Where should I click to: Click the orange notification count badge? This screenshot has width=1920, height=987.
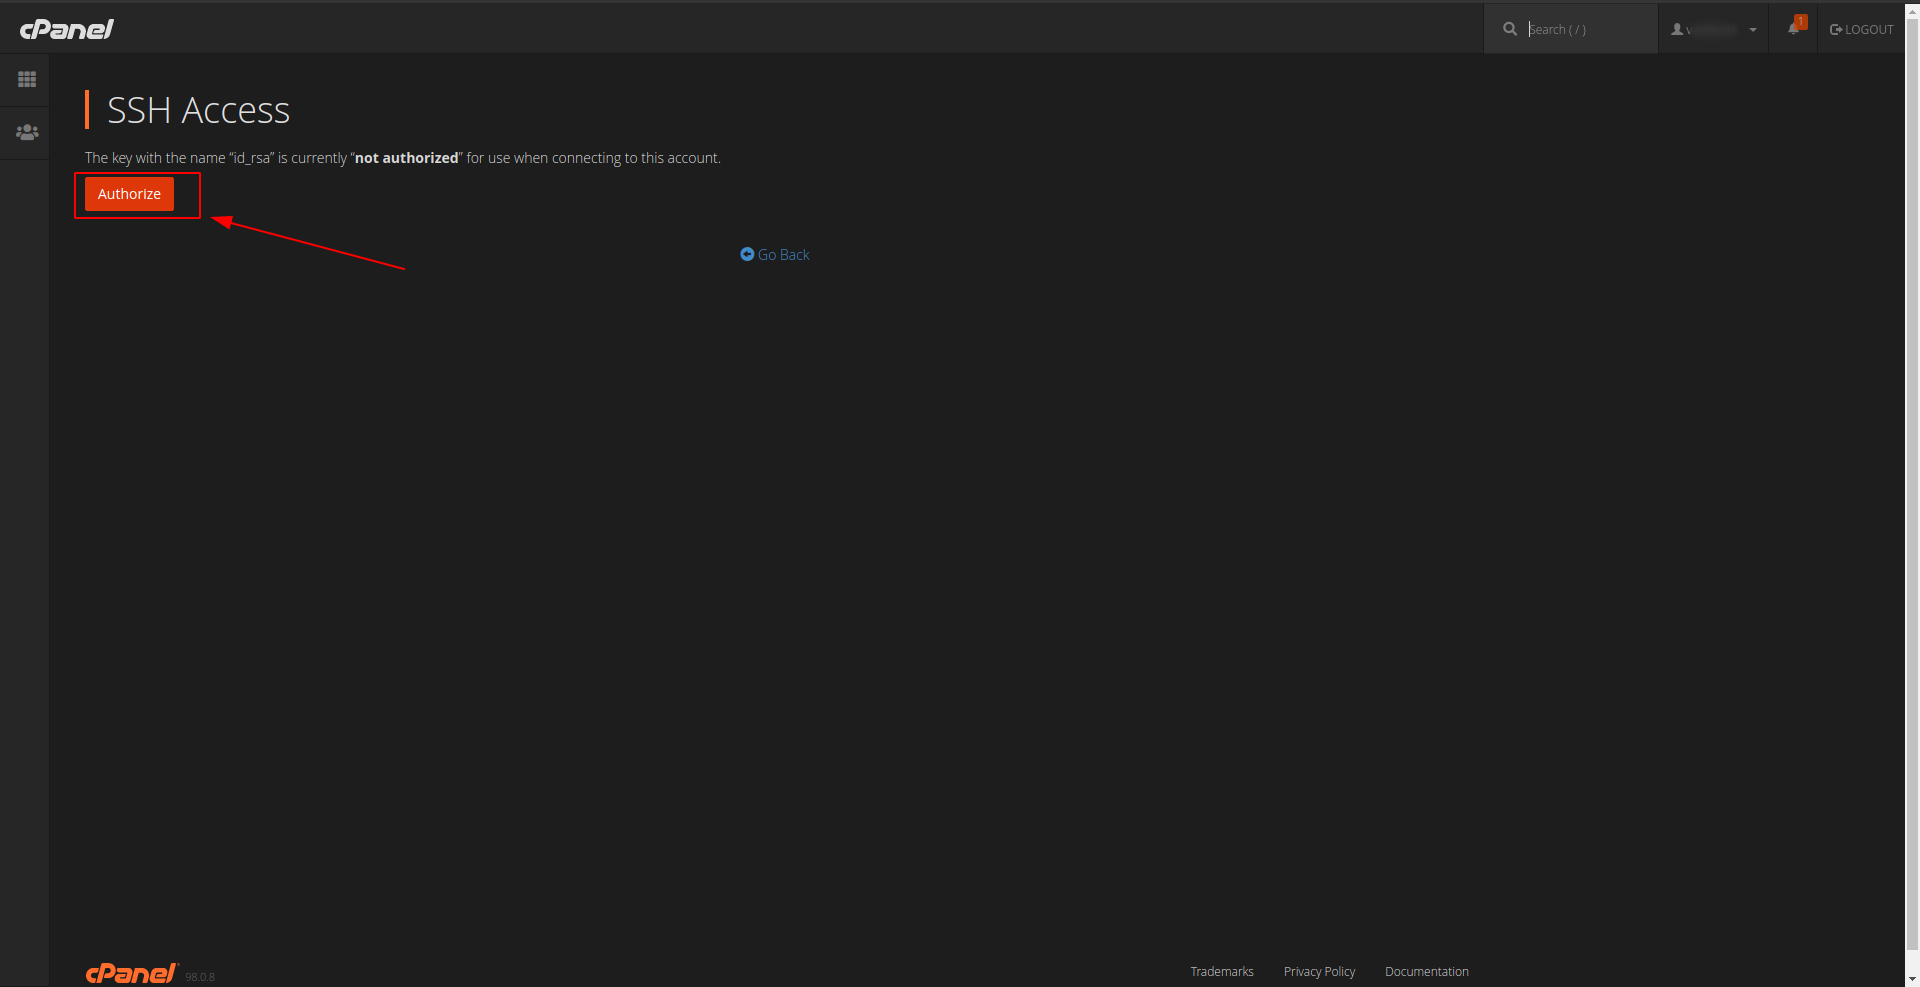pos(1801,21)
